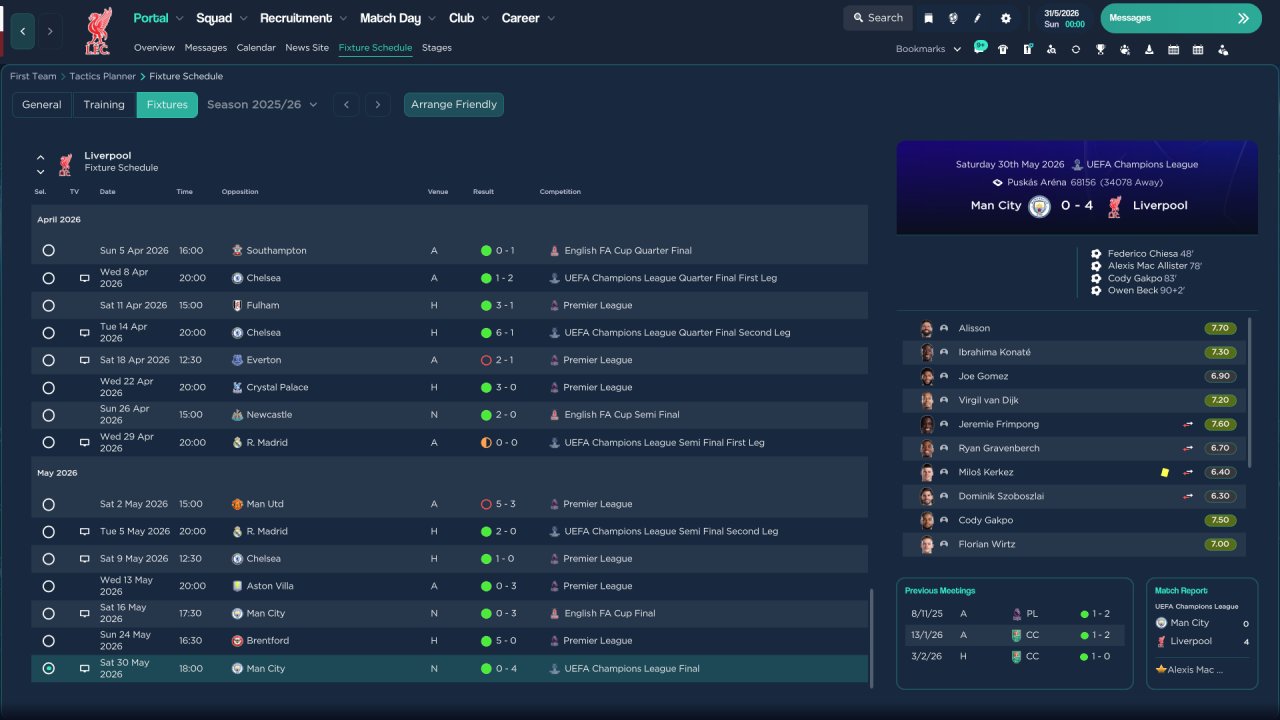Select the Everton 18 Apr fixture radio
Screen dimensions: 1280x720
(48, 360)
